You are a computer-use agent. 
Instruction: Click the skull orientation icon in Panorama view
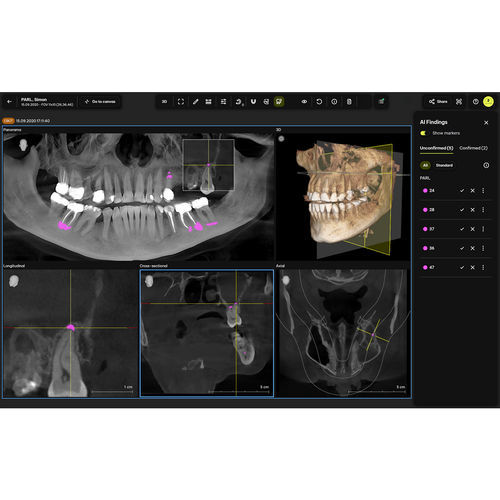[x=23, y=145]
